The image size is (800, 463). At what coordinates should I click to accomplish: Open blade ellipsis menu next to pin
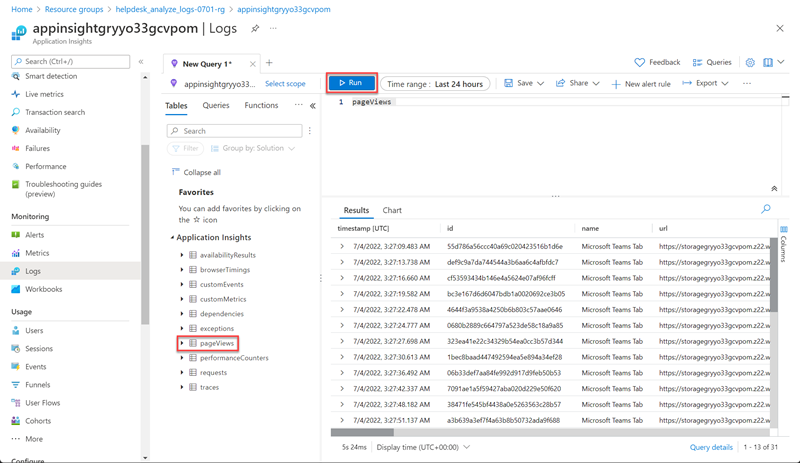(273, 29)
